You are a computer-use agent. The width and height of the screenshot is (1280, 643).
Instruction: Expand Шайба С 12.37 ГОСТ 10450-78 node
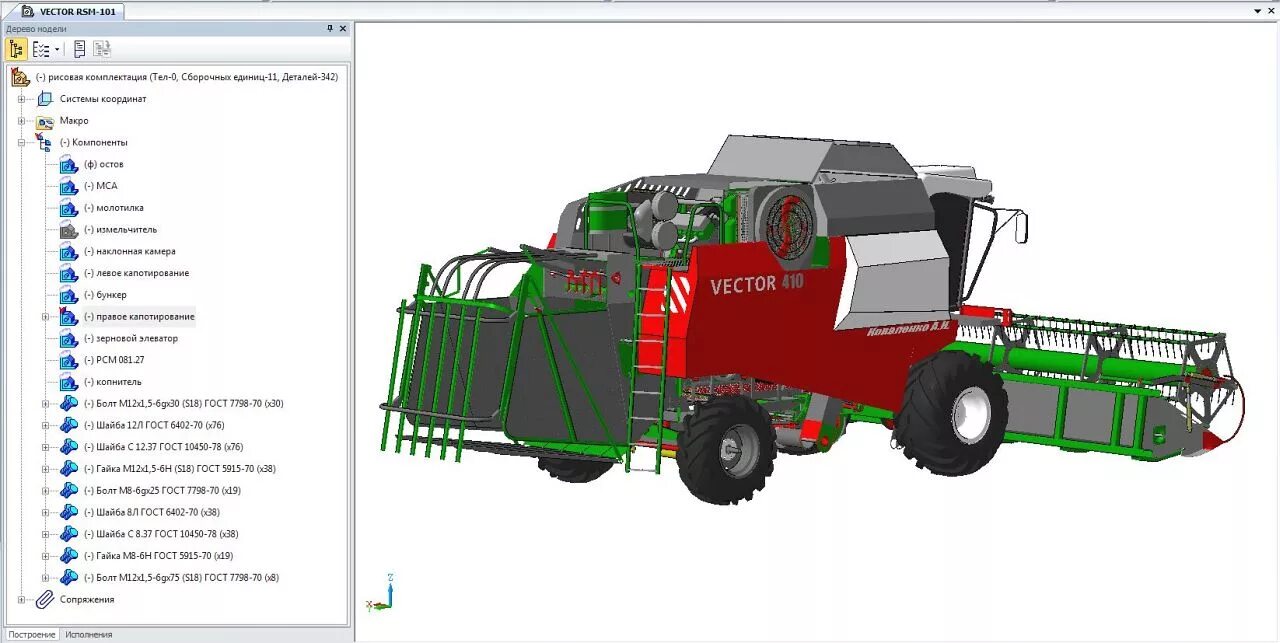click(45, 447)
